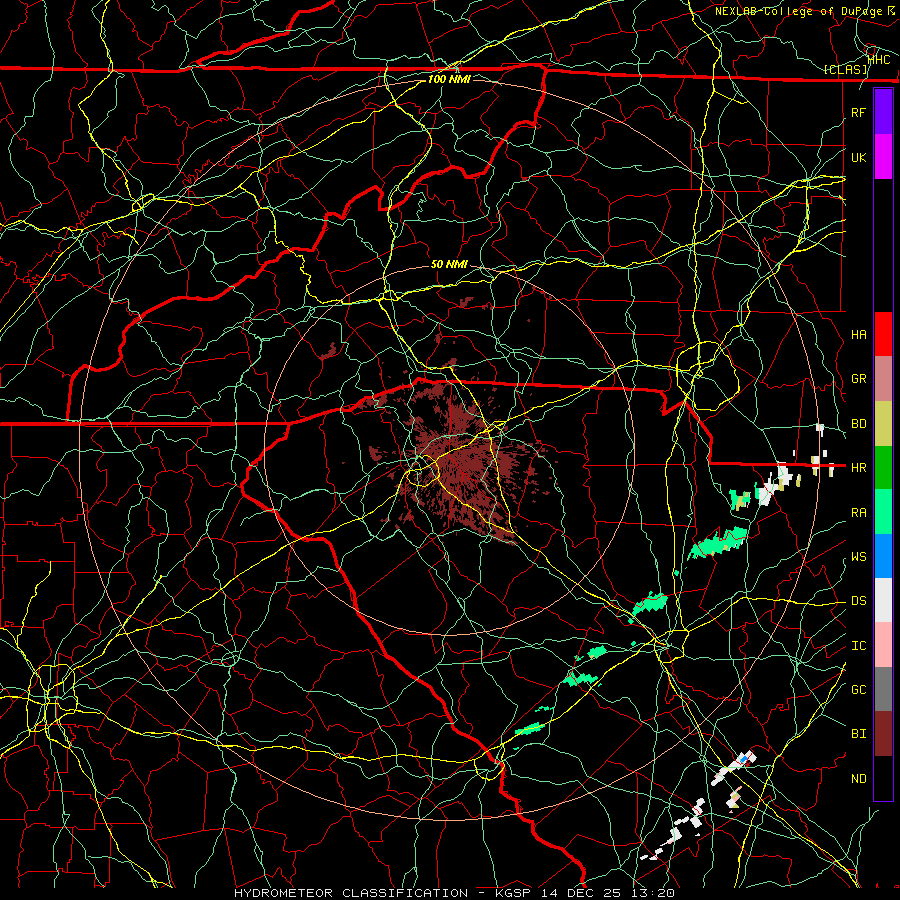Click the NEXLAB College of DuPage credit
The width and height of the screenshot is (900, 900).
[x=804, y=11]
